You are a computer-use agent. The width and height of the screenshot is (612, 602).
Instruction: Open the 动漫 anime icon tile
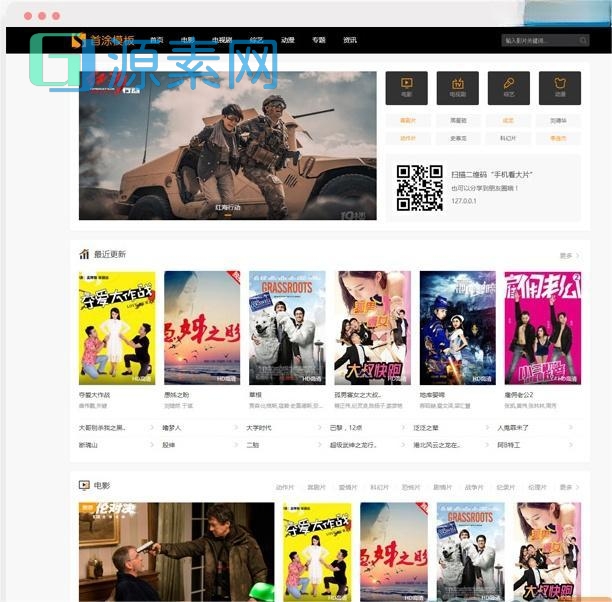coord(559,88)
